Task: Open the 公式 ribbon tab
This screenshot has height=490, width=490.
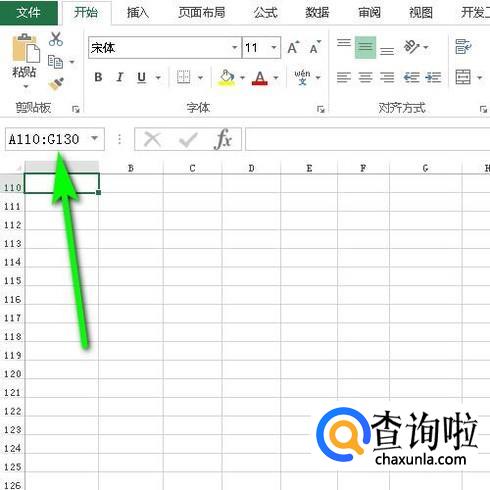Action: point(265,13)
